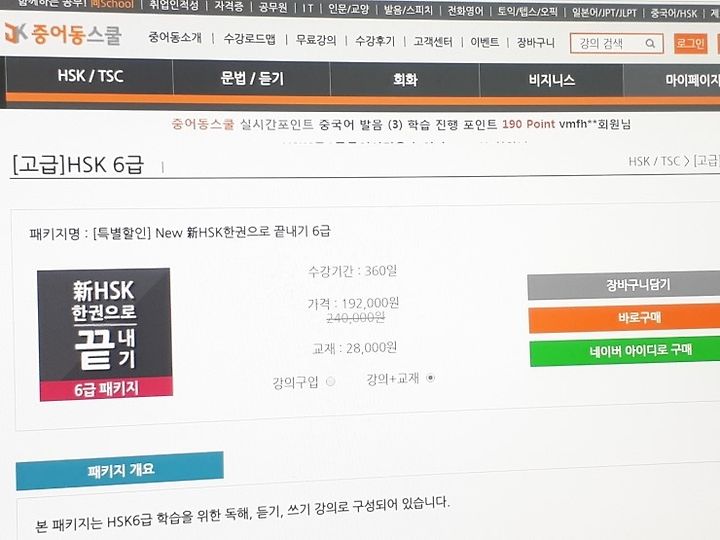Screen dimensions: 720x540
Task: Open the 수강로드맵 link
Action: click(250, 39)
